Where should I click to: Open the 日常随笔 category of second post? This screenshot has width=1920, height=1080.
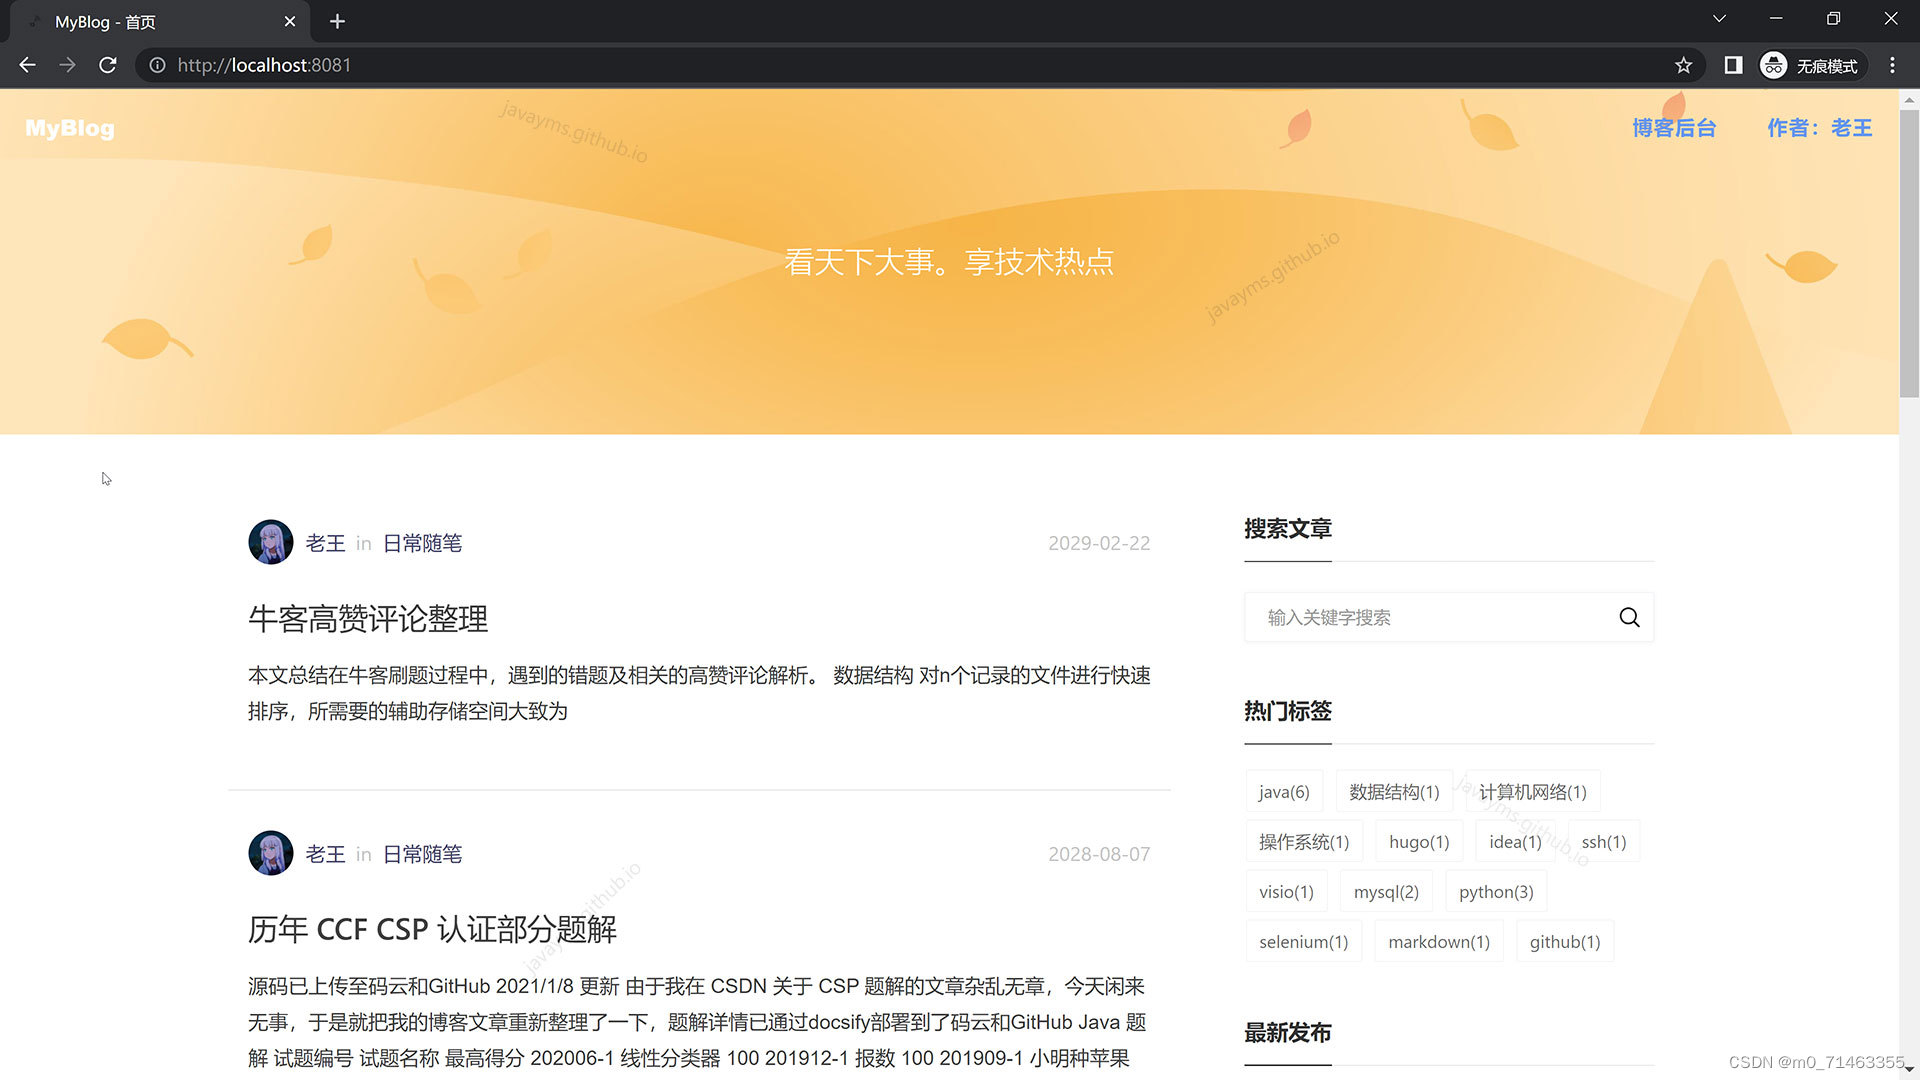(422, 854)
